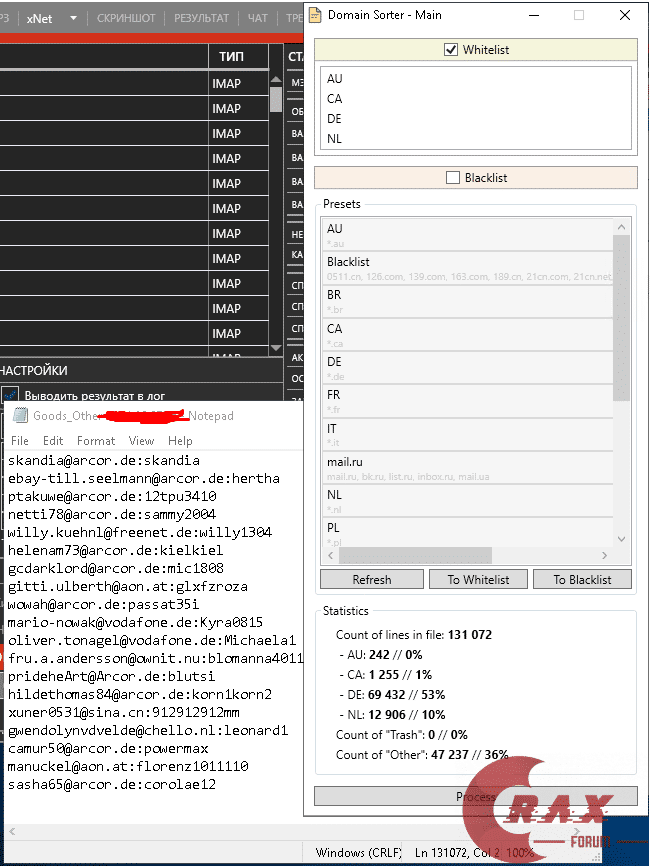Open the Notepad Edit menu
This screenshot has width=650, height=866.
click(x=53, y=441)
